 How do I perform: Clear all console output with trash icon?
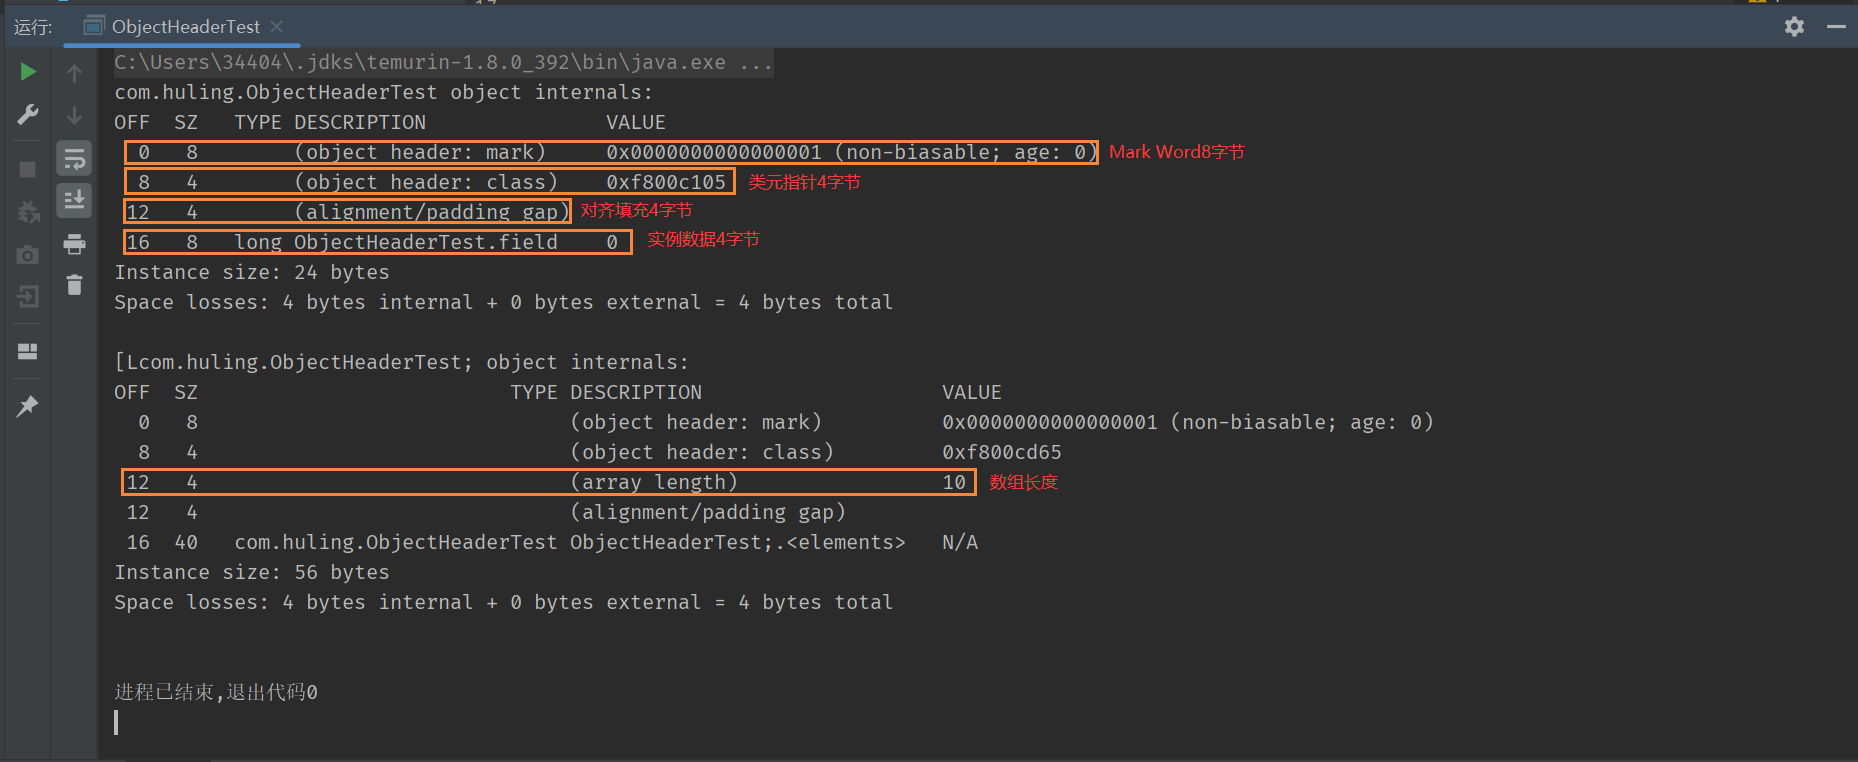(x=74, y=286)
